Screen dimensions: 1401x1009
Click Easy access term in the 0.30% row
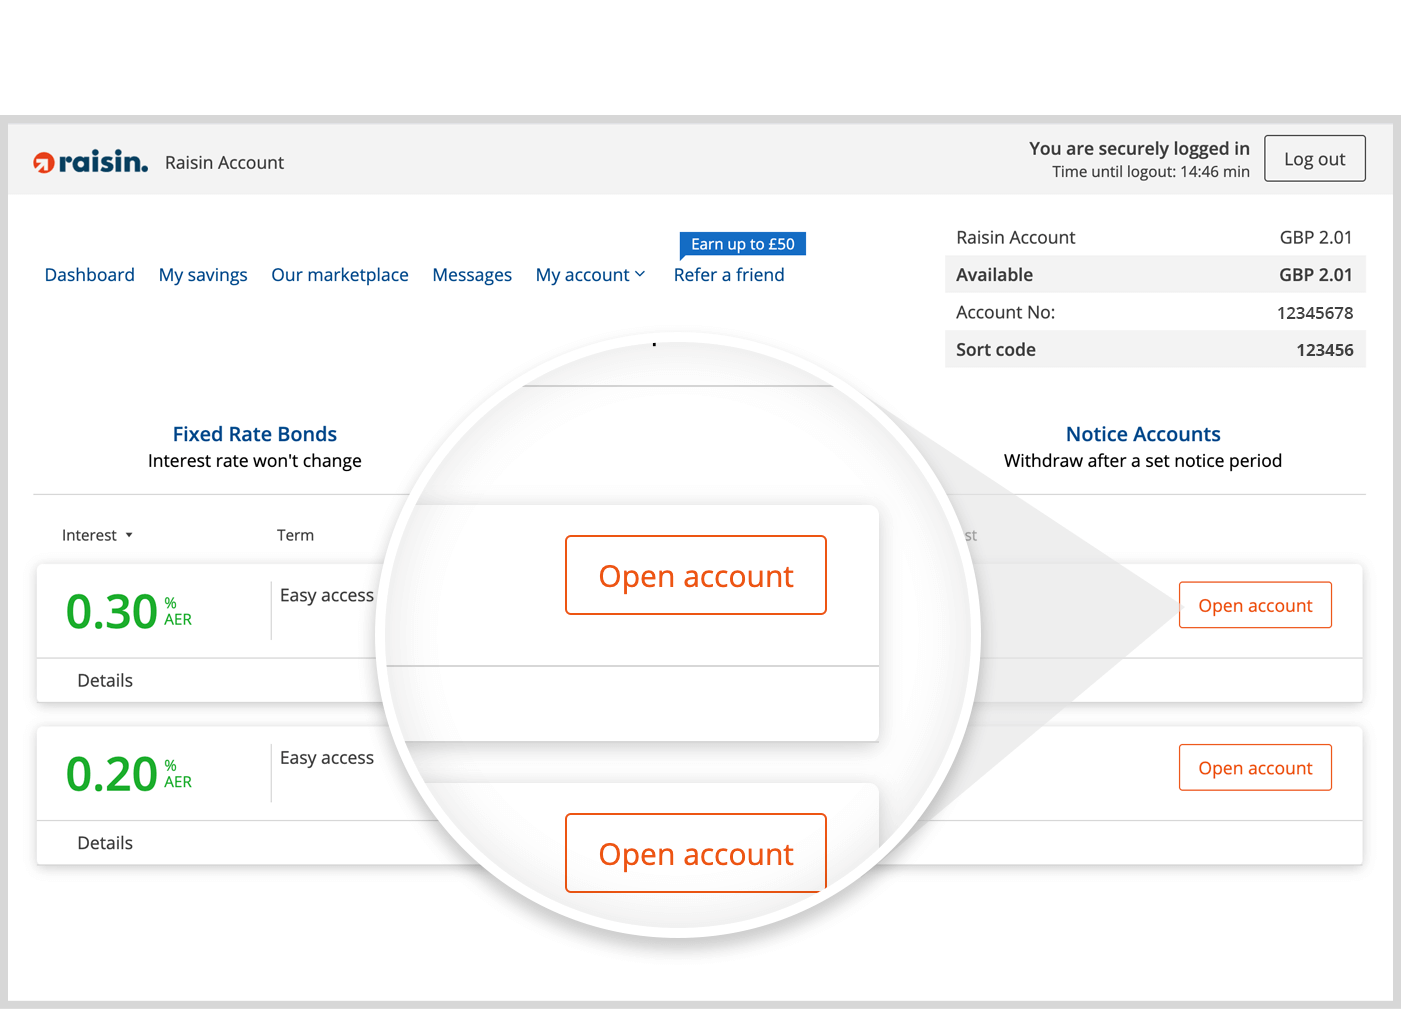(326, 595)
